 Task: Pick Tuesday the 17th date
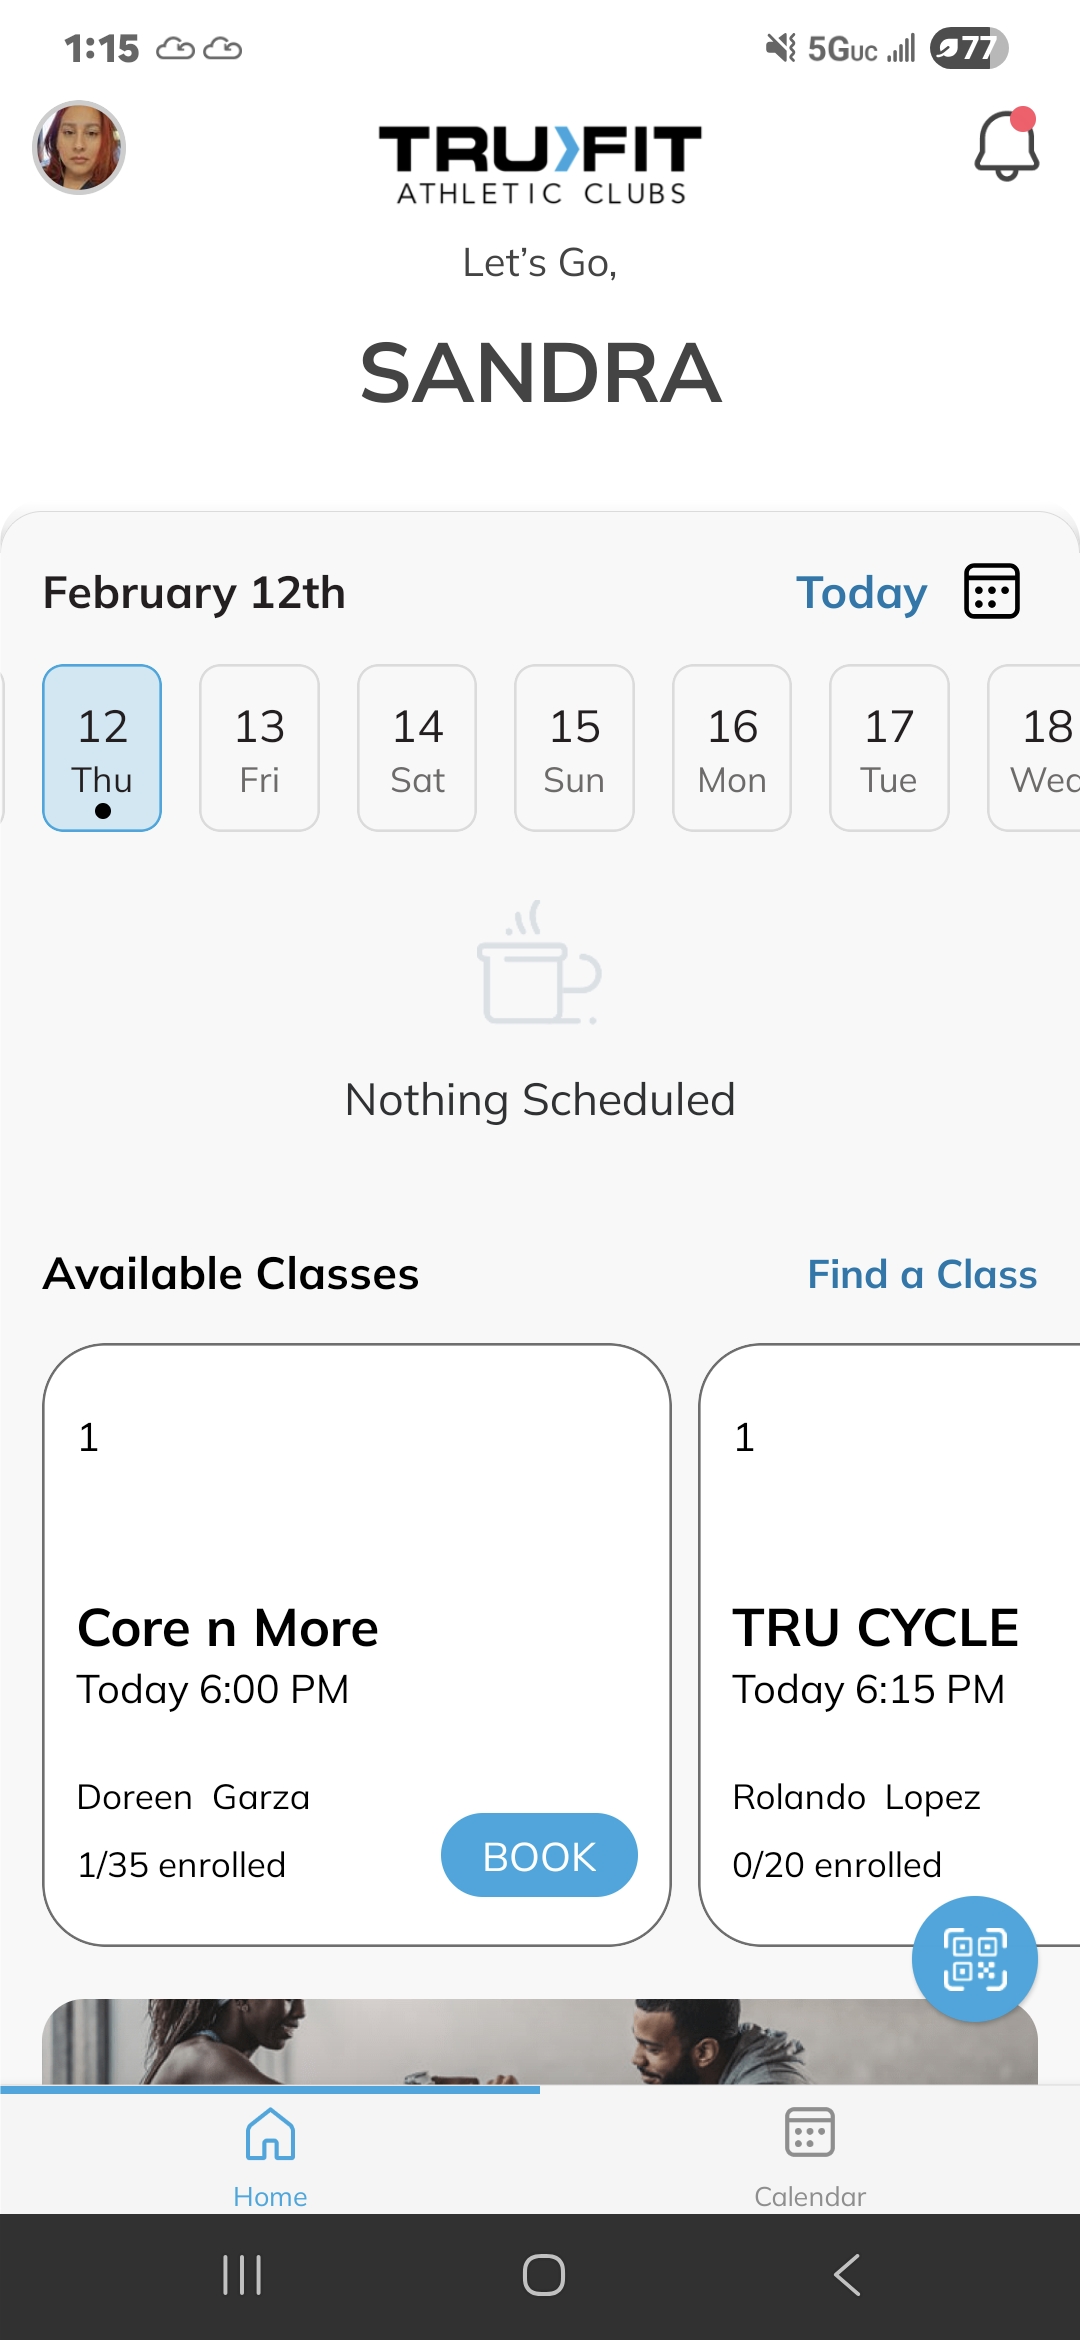(889, 748)
